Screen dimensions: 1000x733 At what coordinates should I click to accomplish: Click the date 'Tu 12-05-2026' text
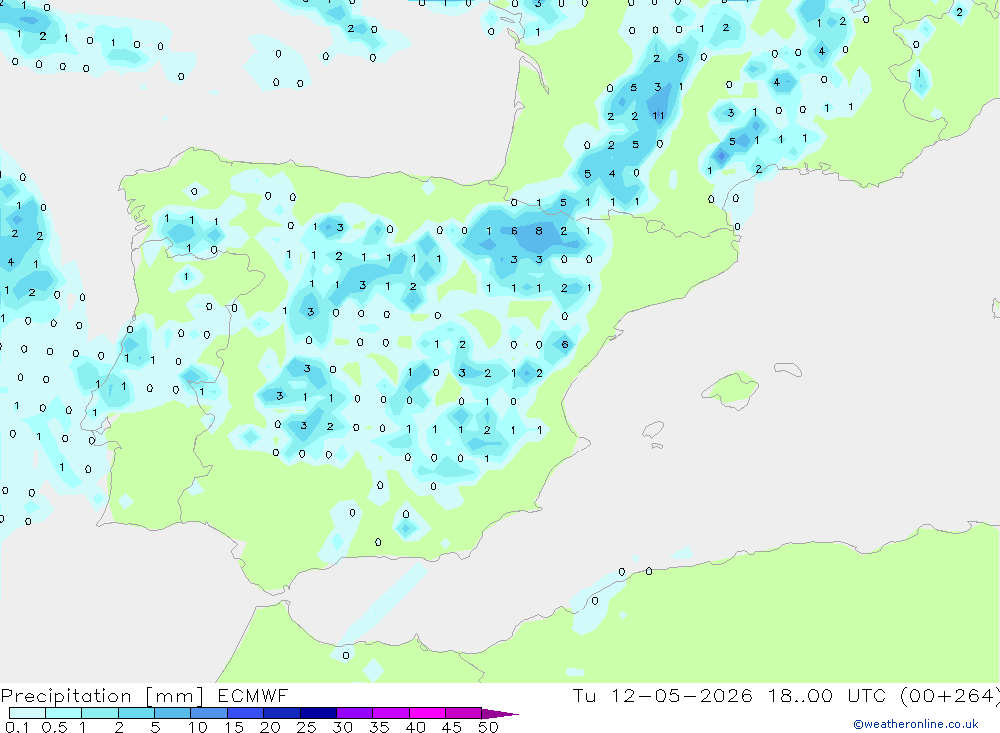tap(662, 696)
